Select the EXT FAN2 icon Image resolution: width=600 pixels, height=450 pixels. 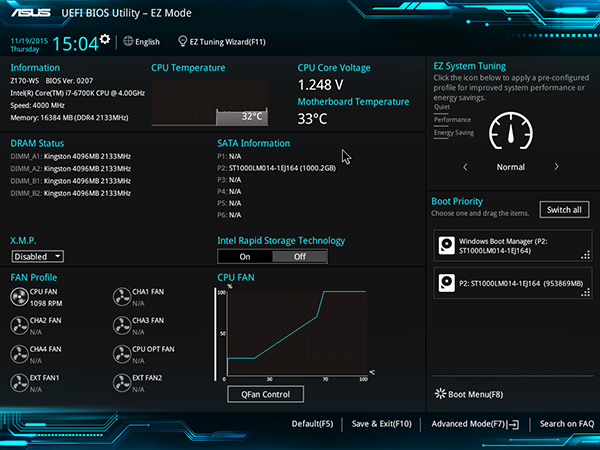pos(122,383)
